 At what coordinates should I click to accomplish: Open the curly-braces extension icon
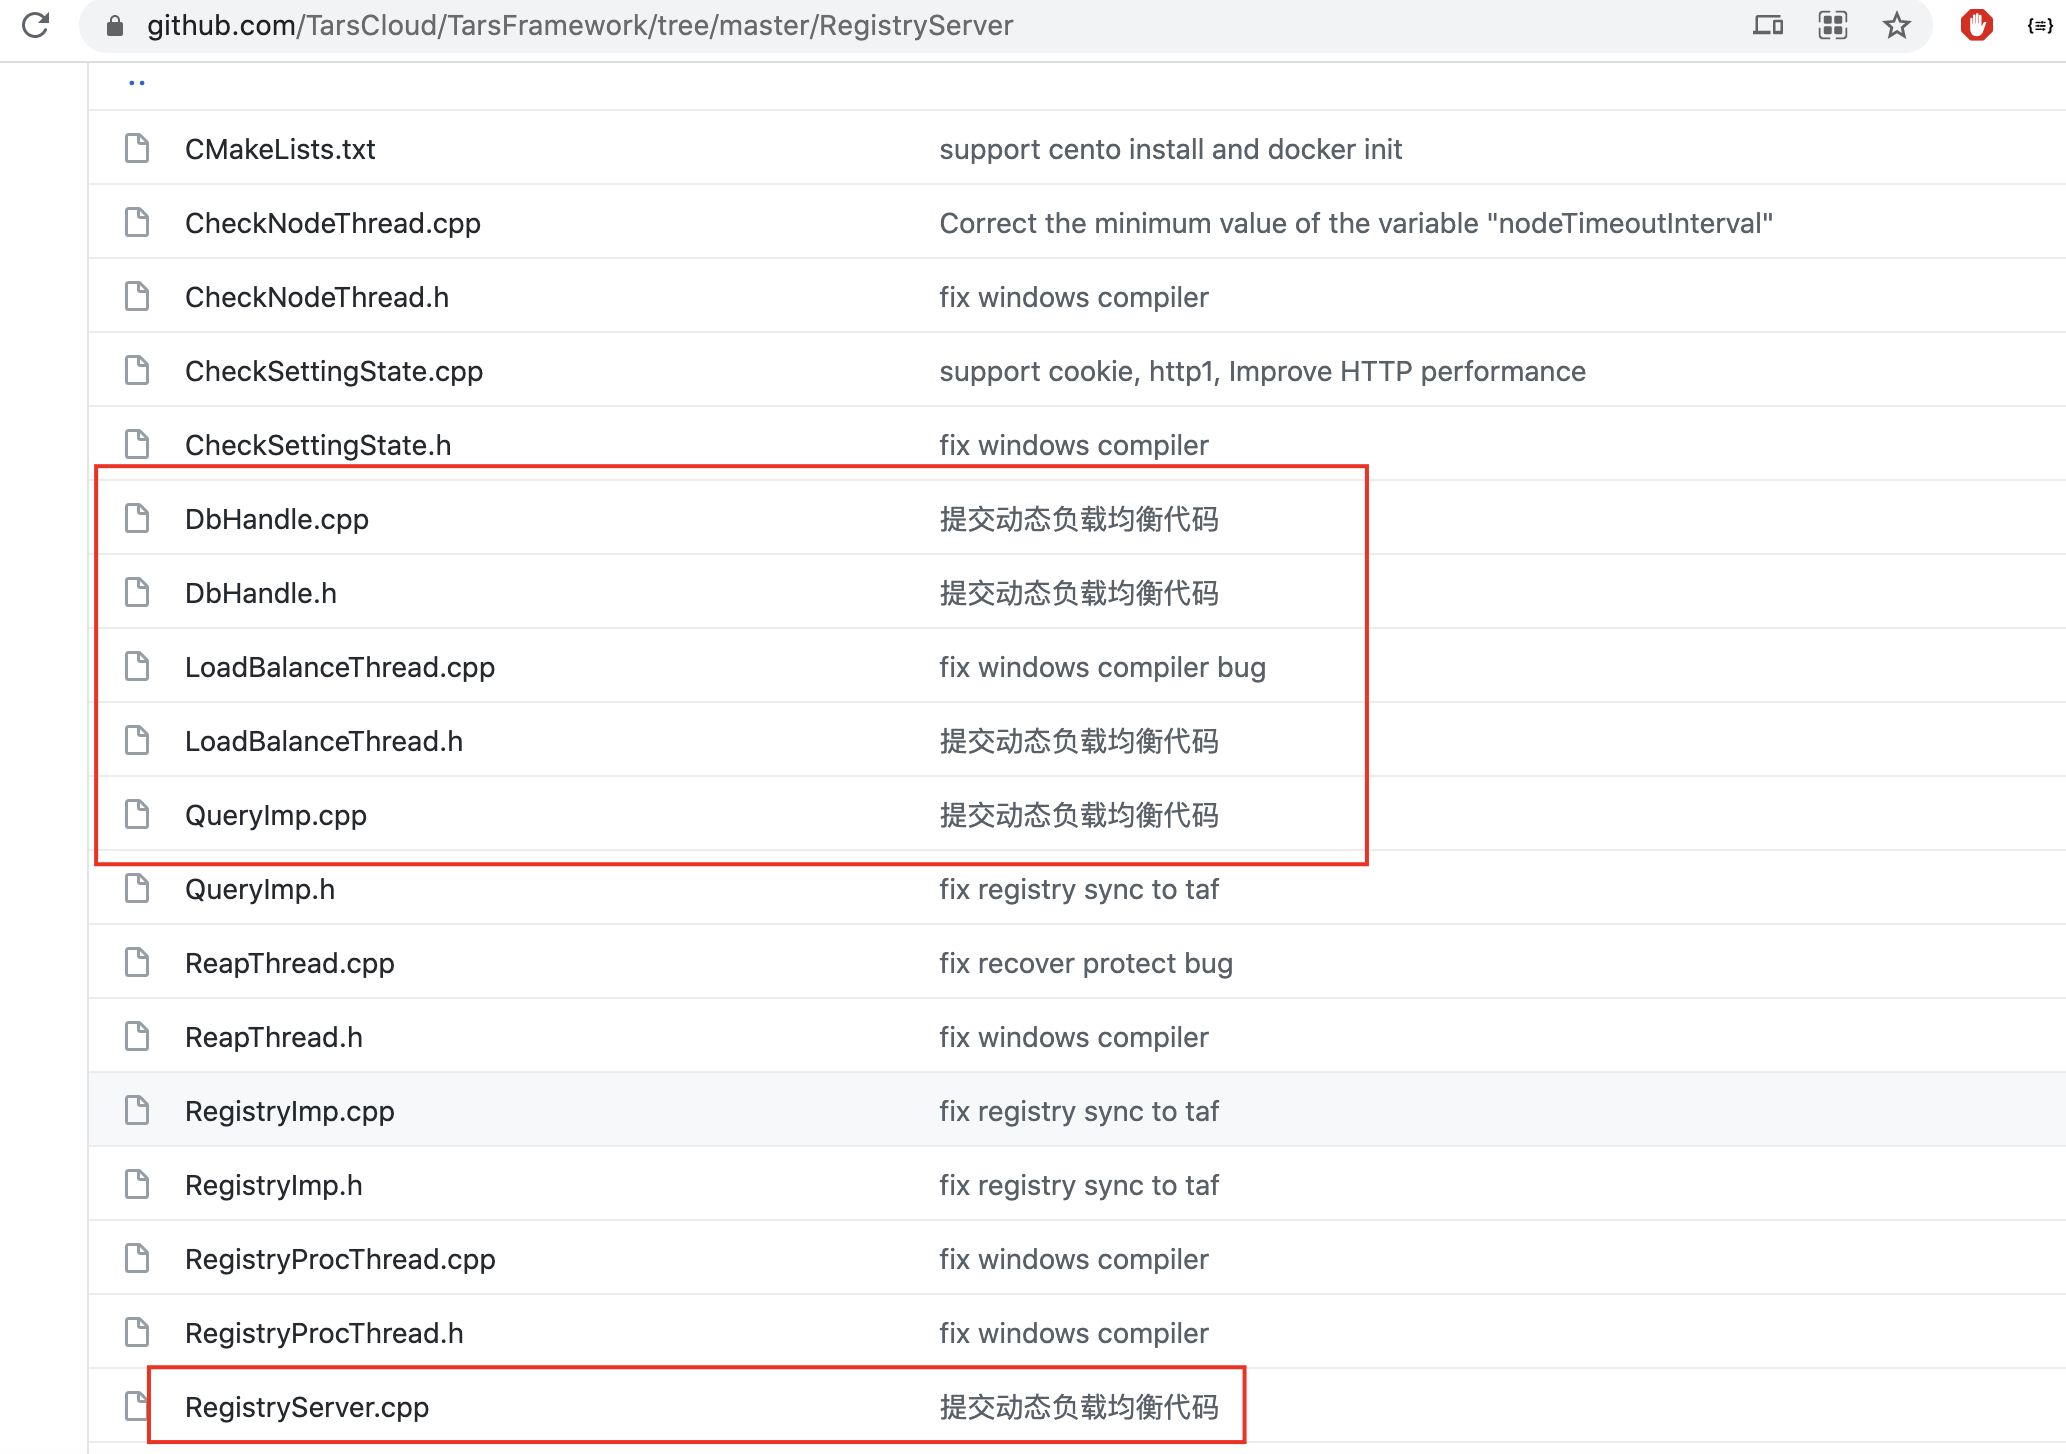[x=2040, y=26]
